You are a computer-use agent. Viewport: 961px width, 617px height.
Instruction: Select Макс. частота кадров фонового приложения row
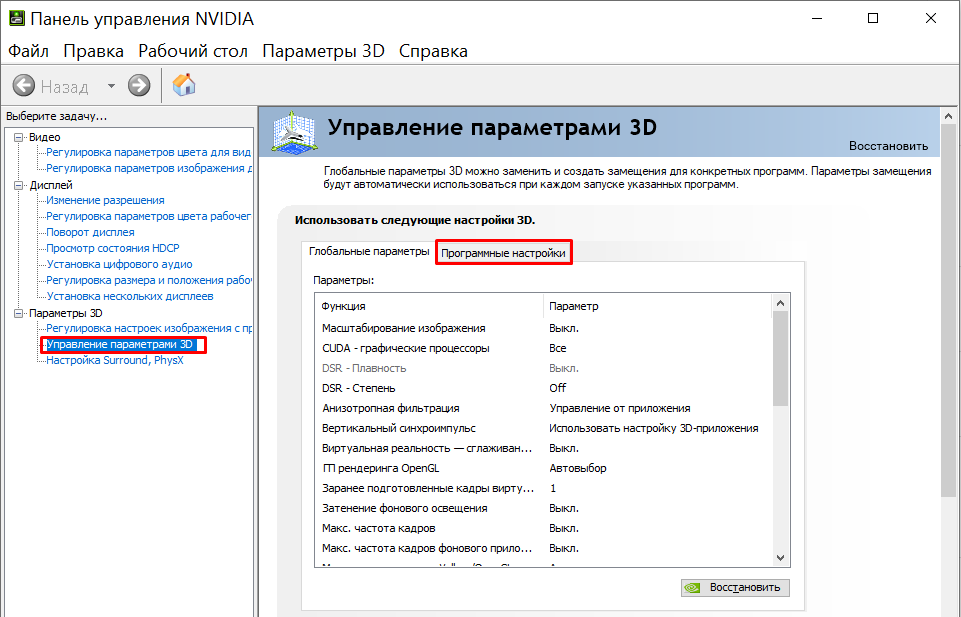543,548
